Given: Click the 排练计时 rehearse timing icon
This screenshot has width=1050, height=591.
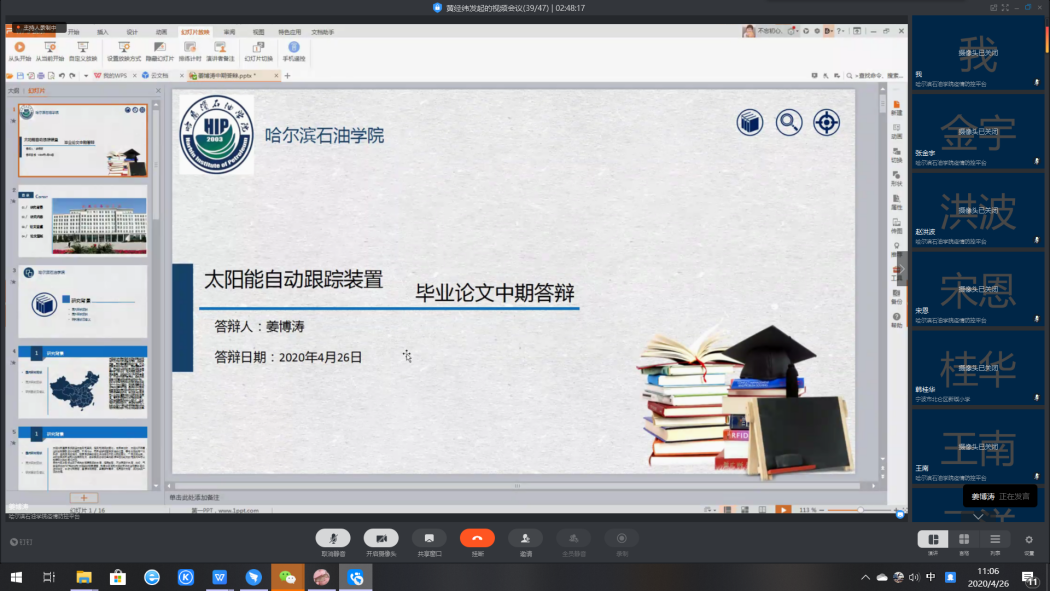Looking at the screenshot, I should tap(190, 47).
